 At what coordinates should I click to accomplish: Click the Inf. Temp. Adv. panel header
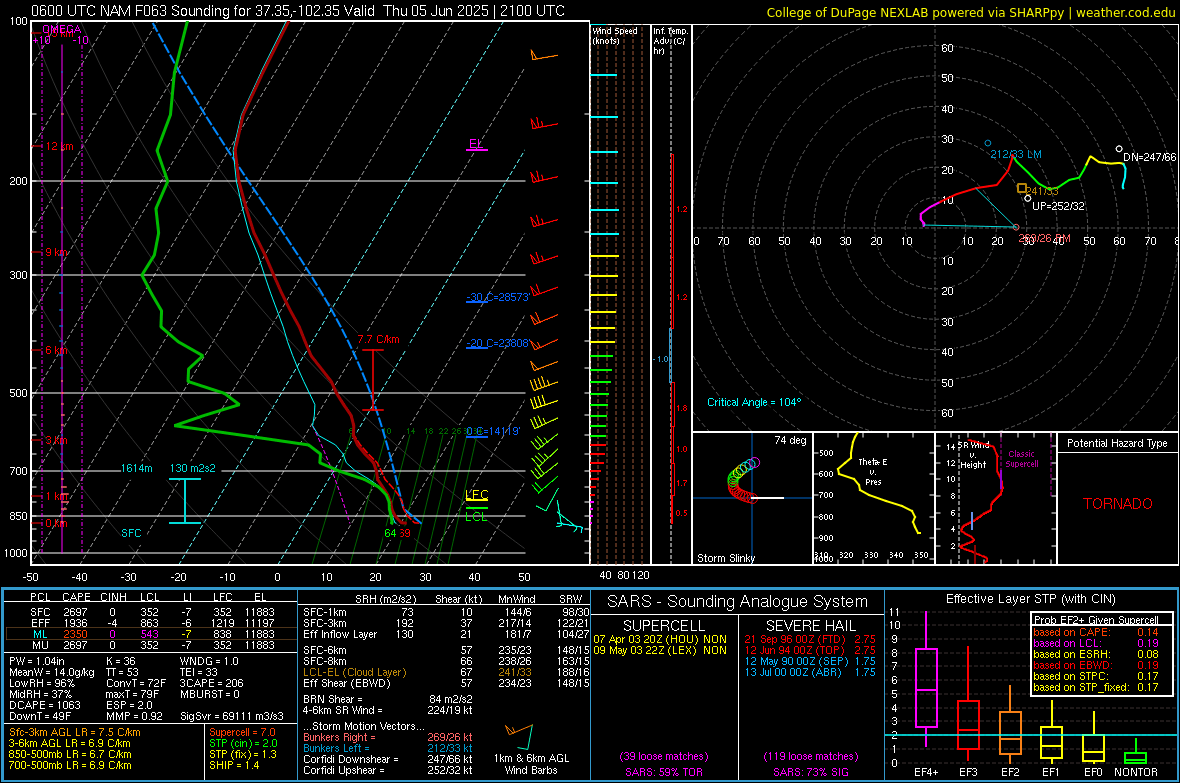pos(669,41)
